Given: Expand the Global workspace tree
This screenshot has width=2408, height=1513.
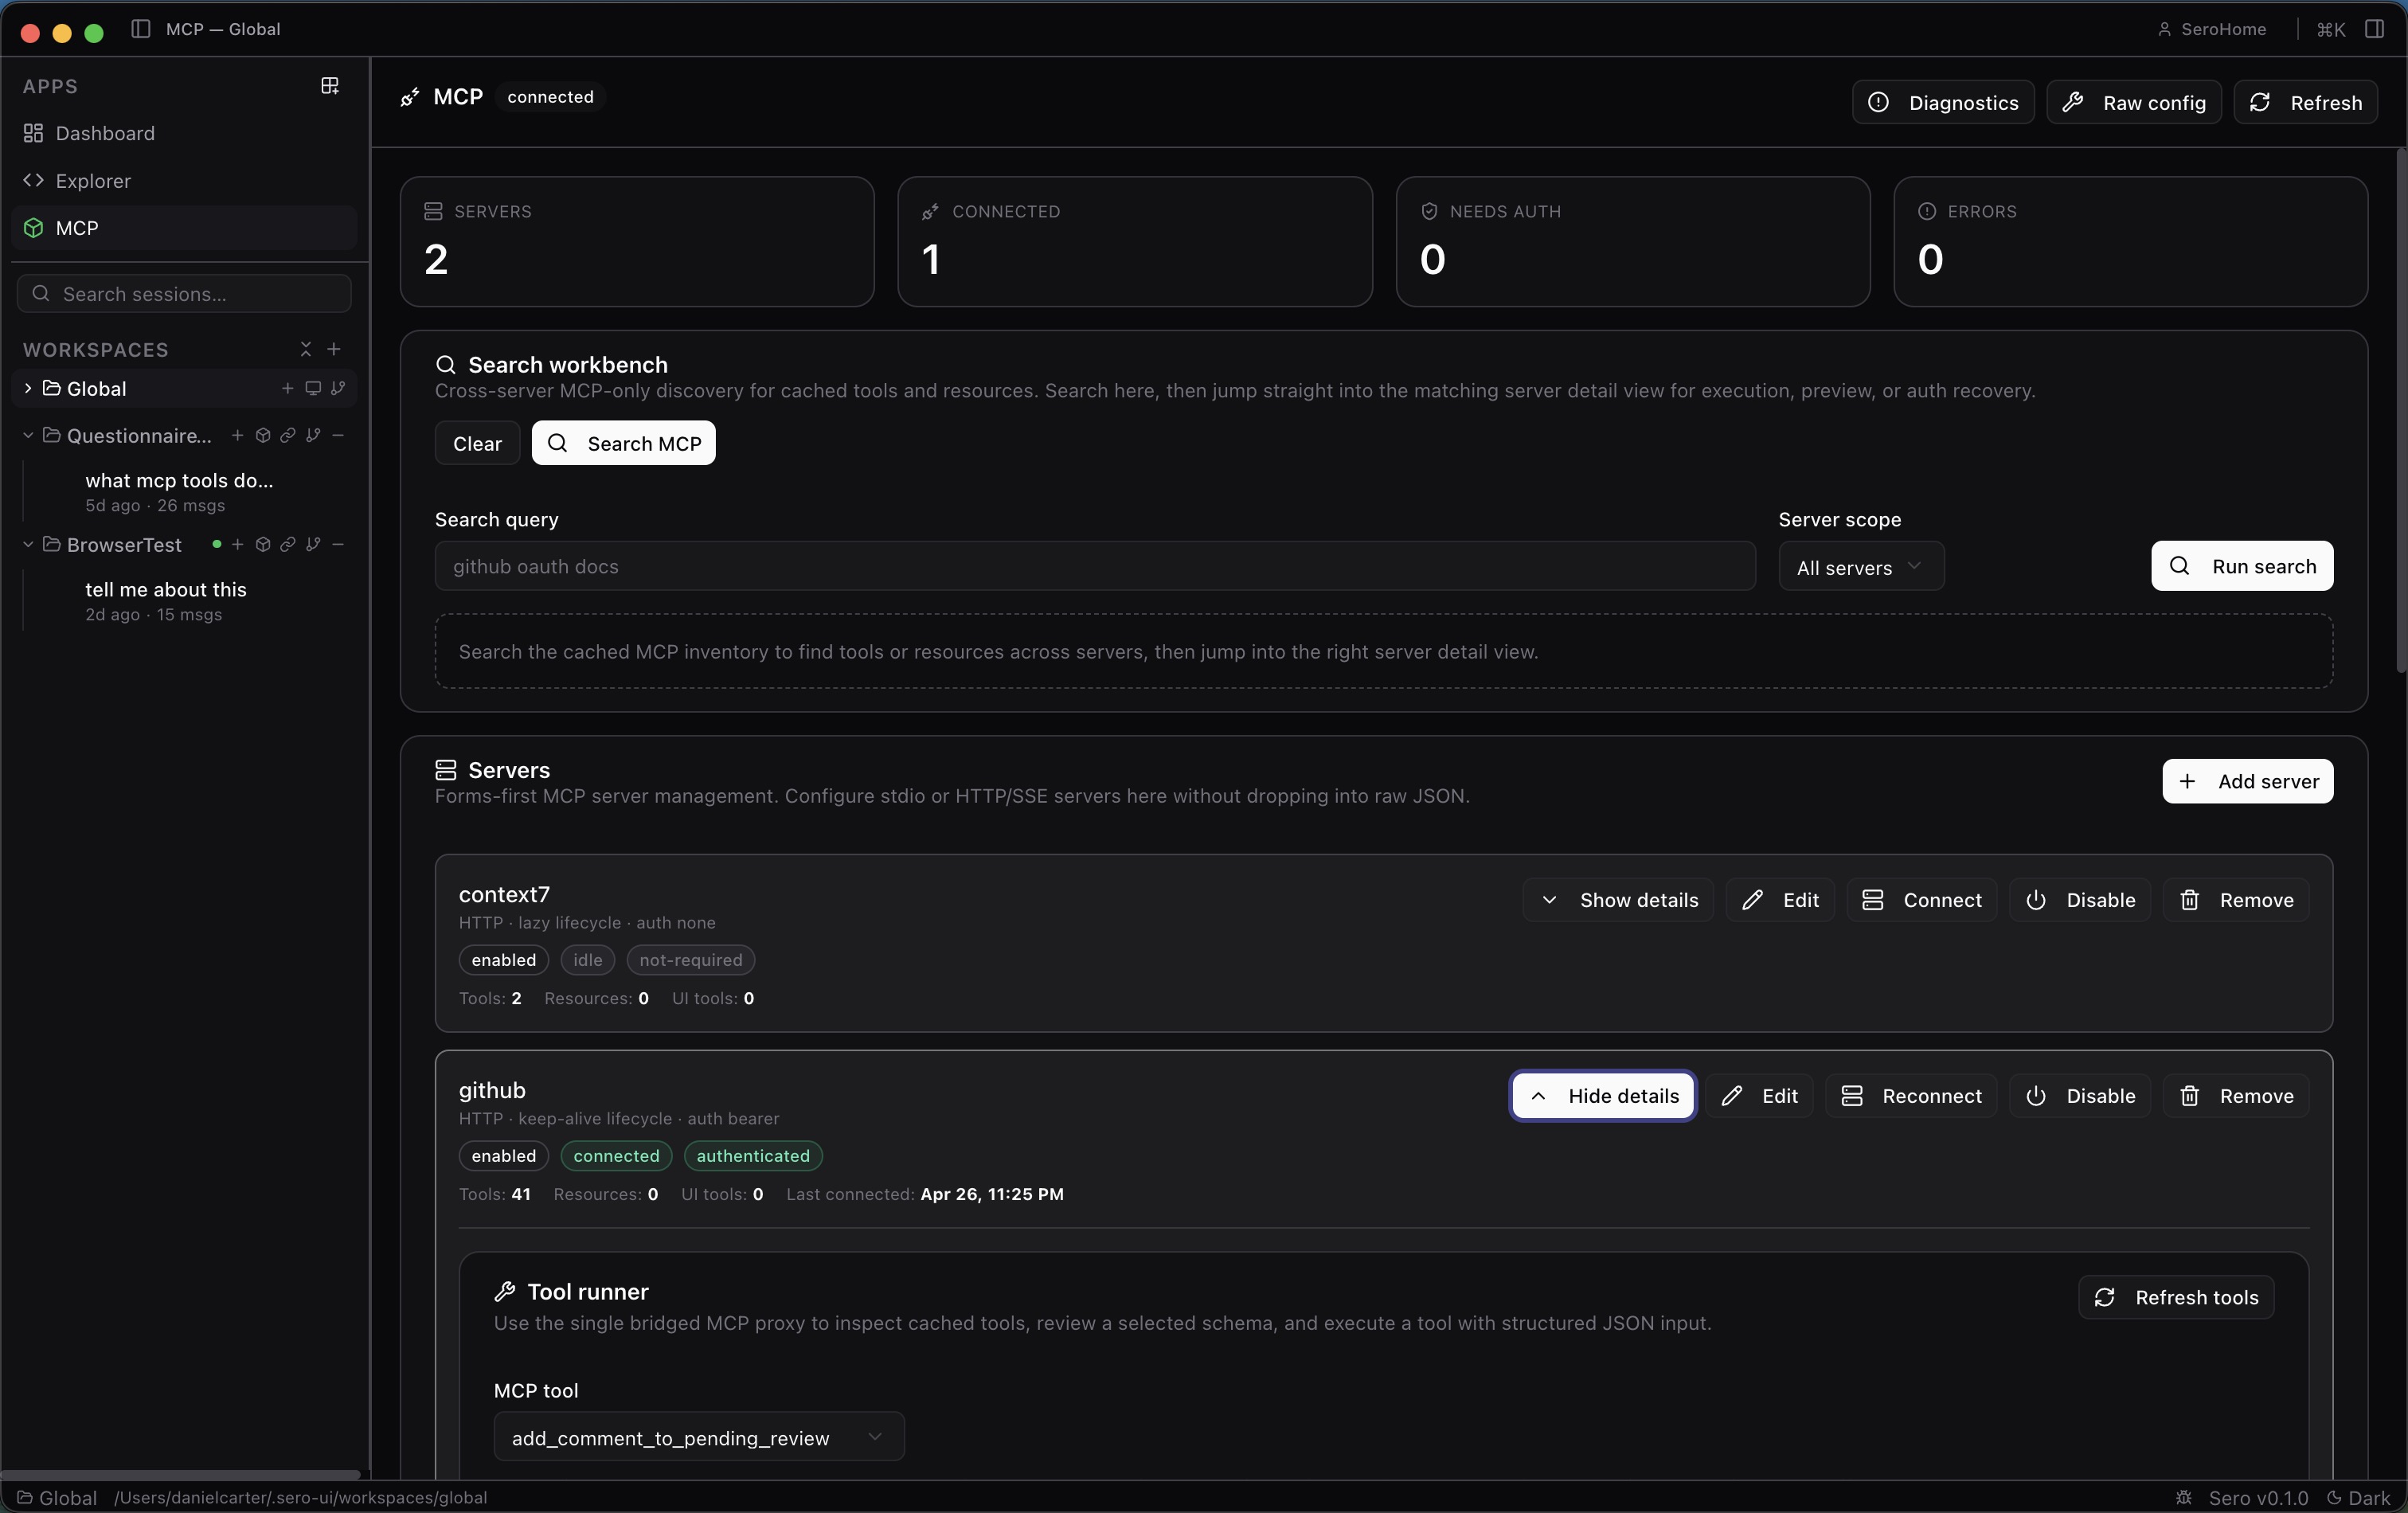Looking at the screenshot, I should (x=26, y=389).
